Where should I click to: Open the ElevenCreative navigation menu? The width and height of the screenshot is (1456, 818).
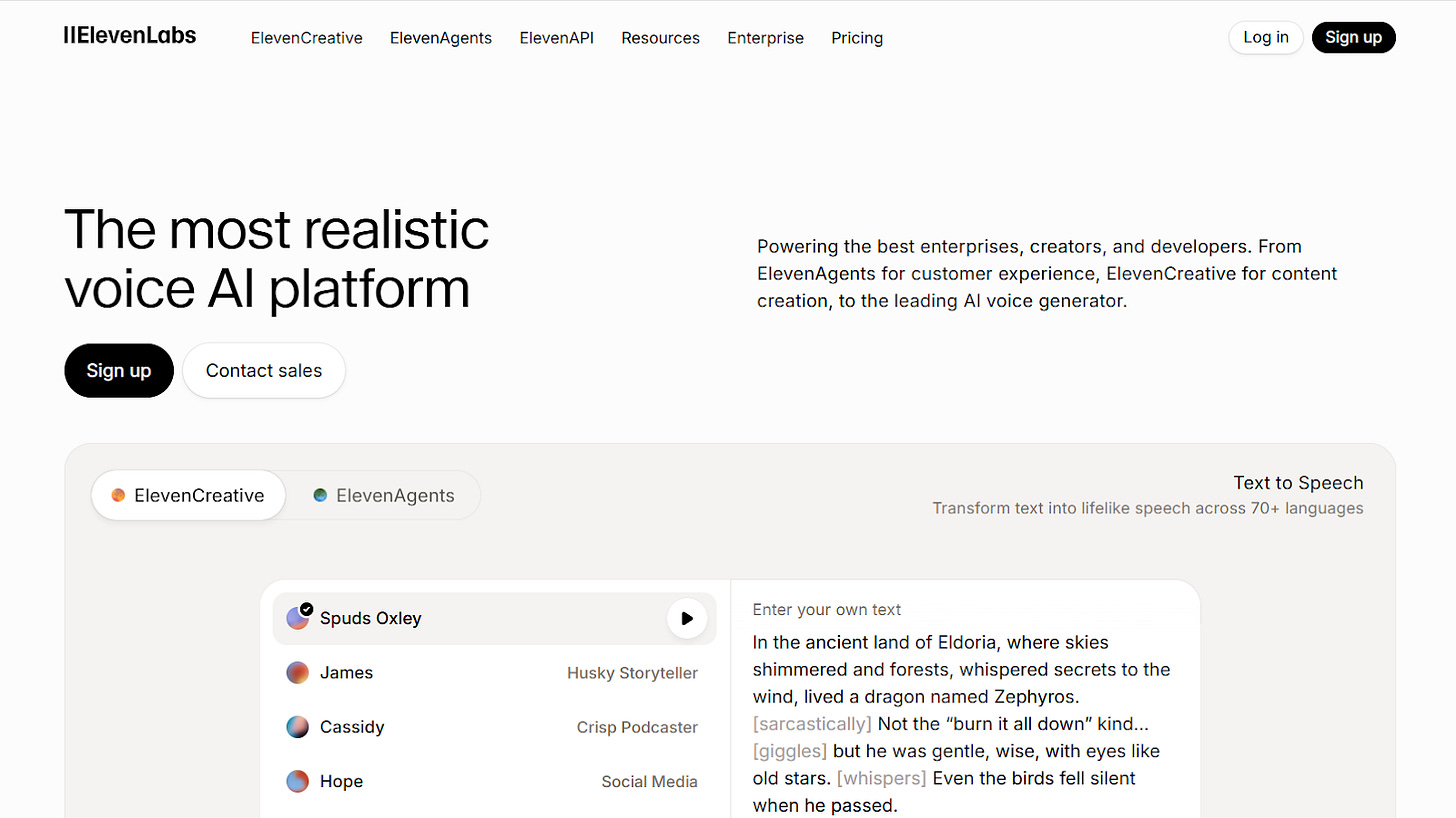coord(307,38)
